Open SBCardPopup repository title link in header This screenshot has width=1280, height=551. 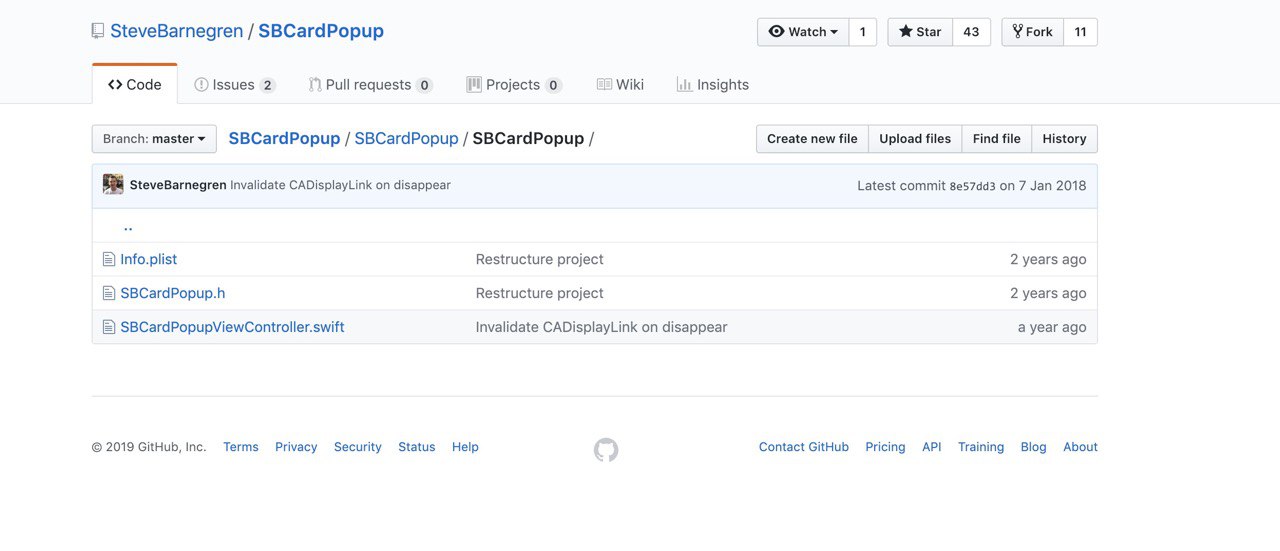[x=321, y=31]
